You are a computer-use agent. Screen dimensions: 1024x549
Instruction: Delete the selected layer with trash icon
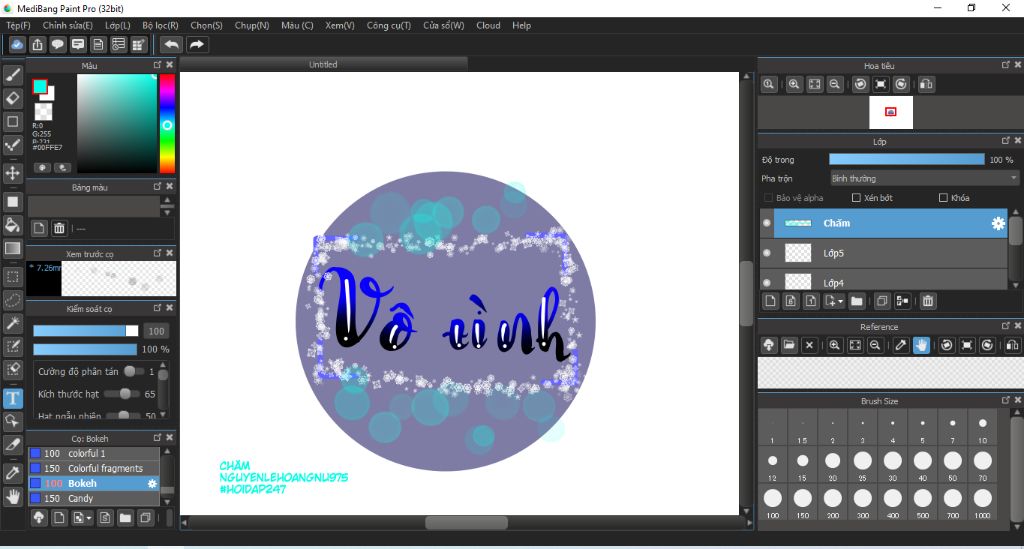pyautogui.click(x=927, y=301)
